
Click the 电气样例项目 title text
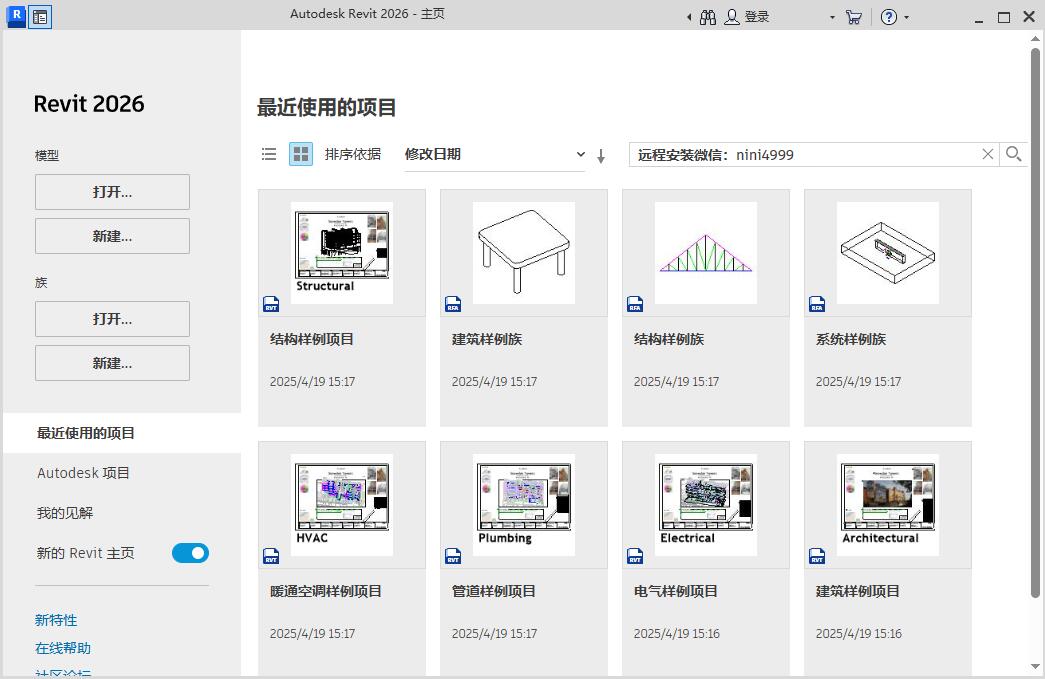675,591
